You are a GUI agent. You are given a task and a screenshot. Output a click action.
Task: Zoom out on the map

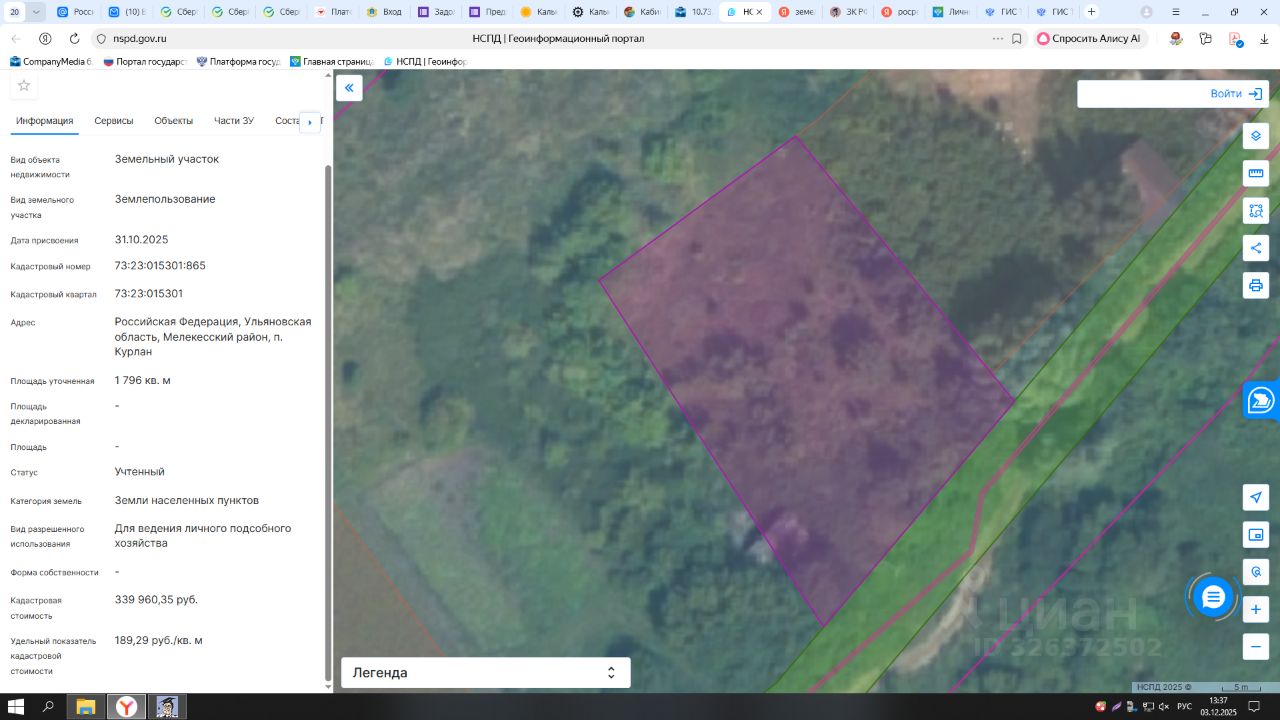(x=1256, y=646)
